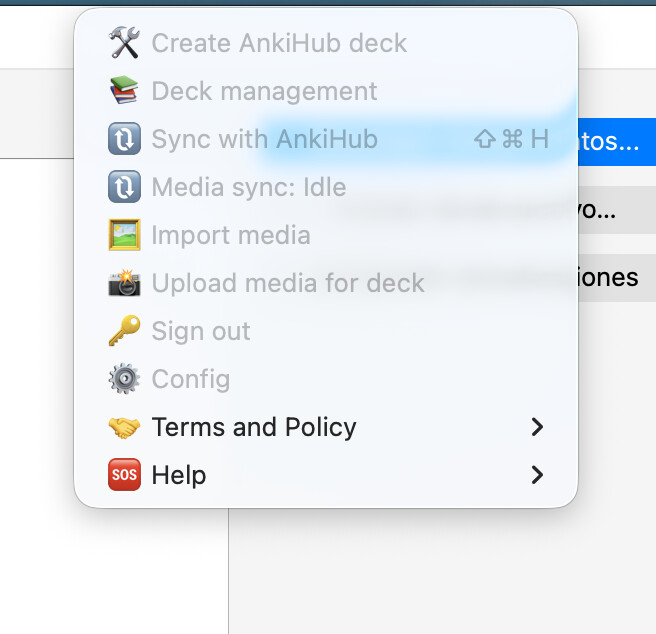The height and width of the screenshot is (634, 656).
Task: Expand the Terms and Policy submenu arrow
Action: click(537, 427)
